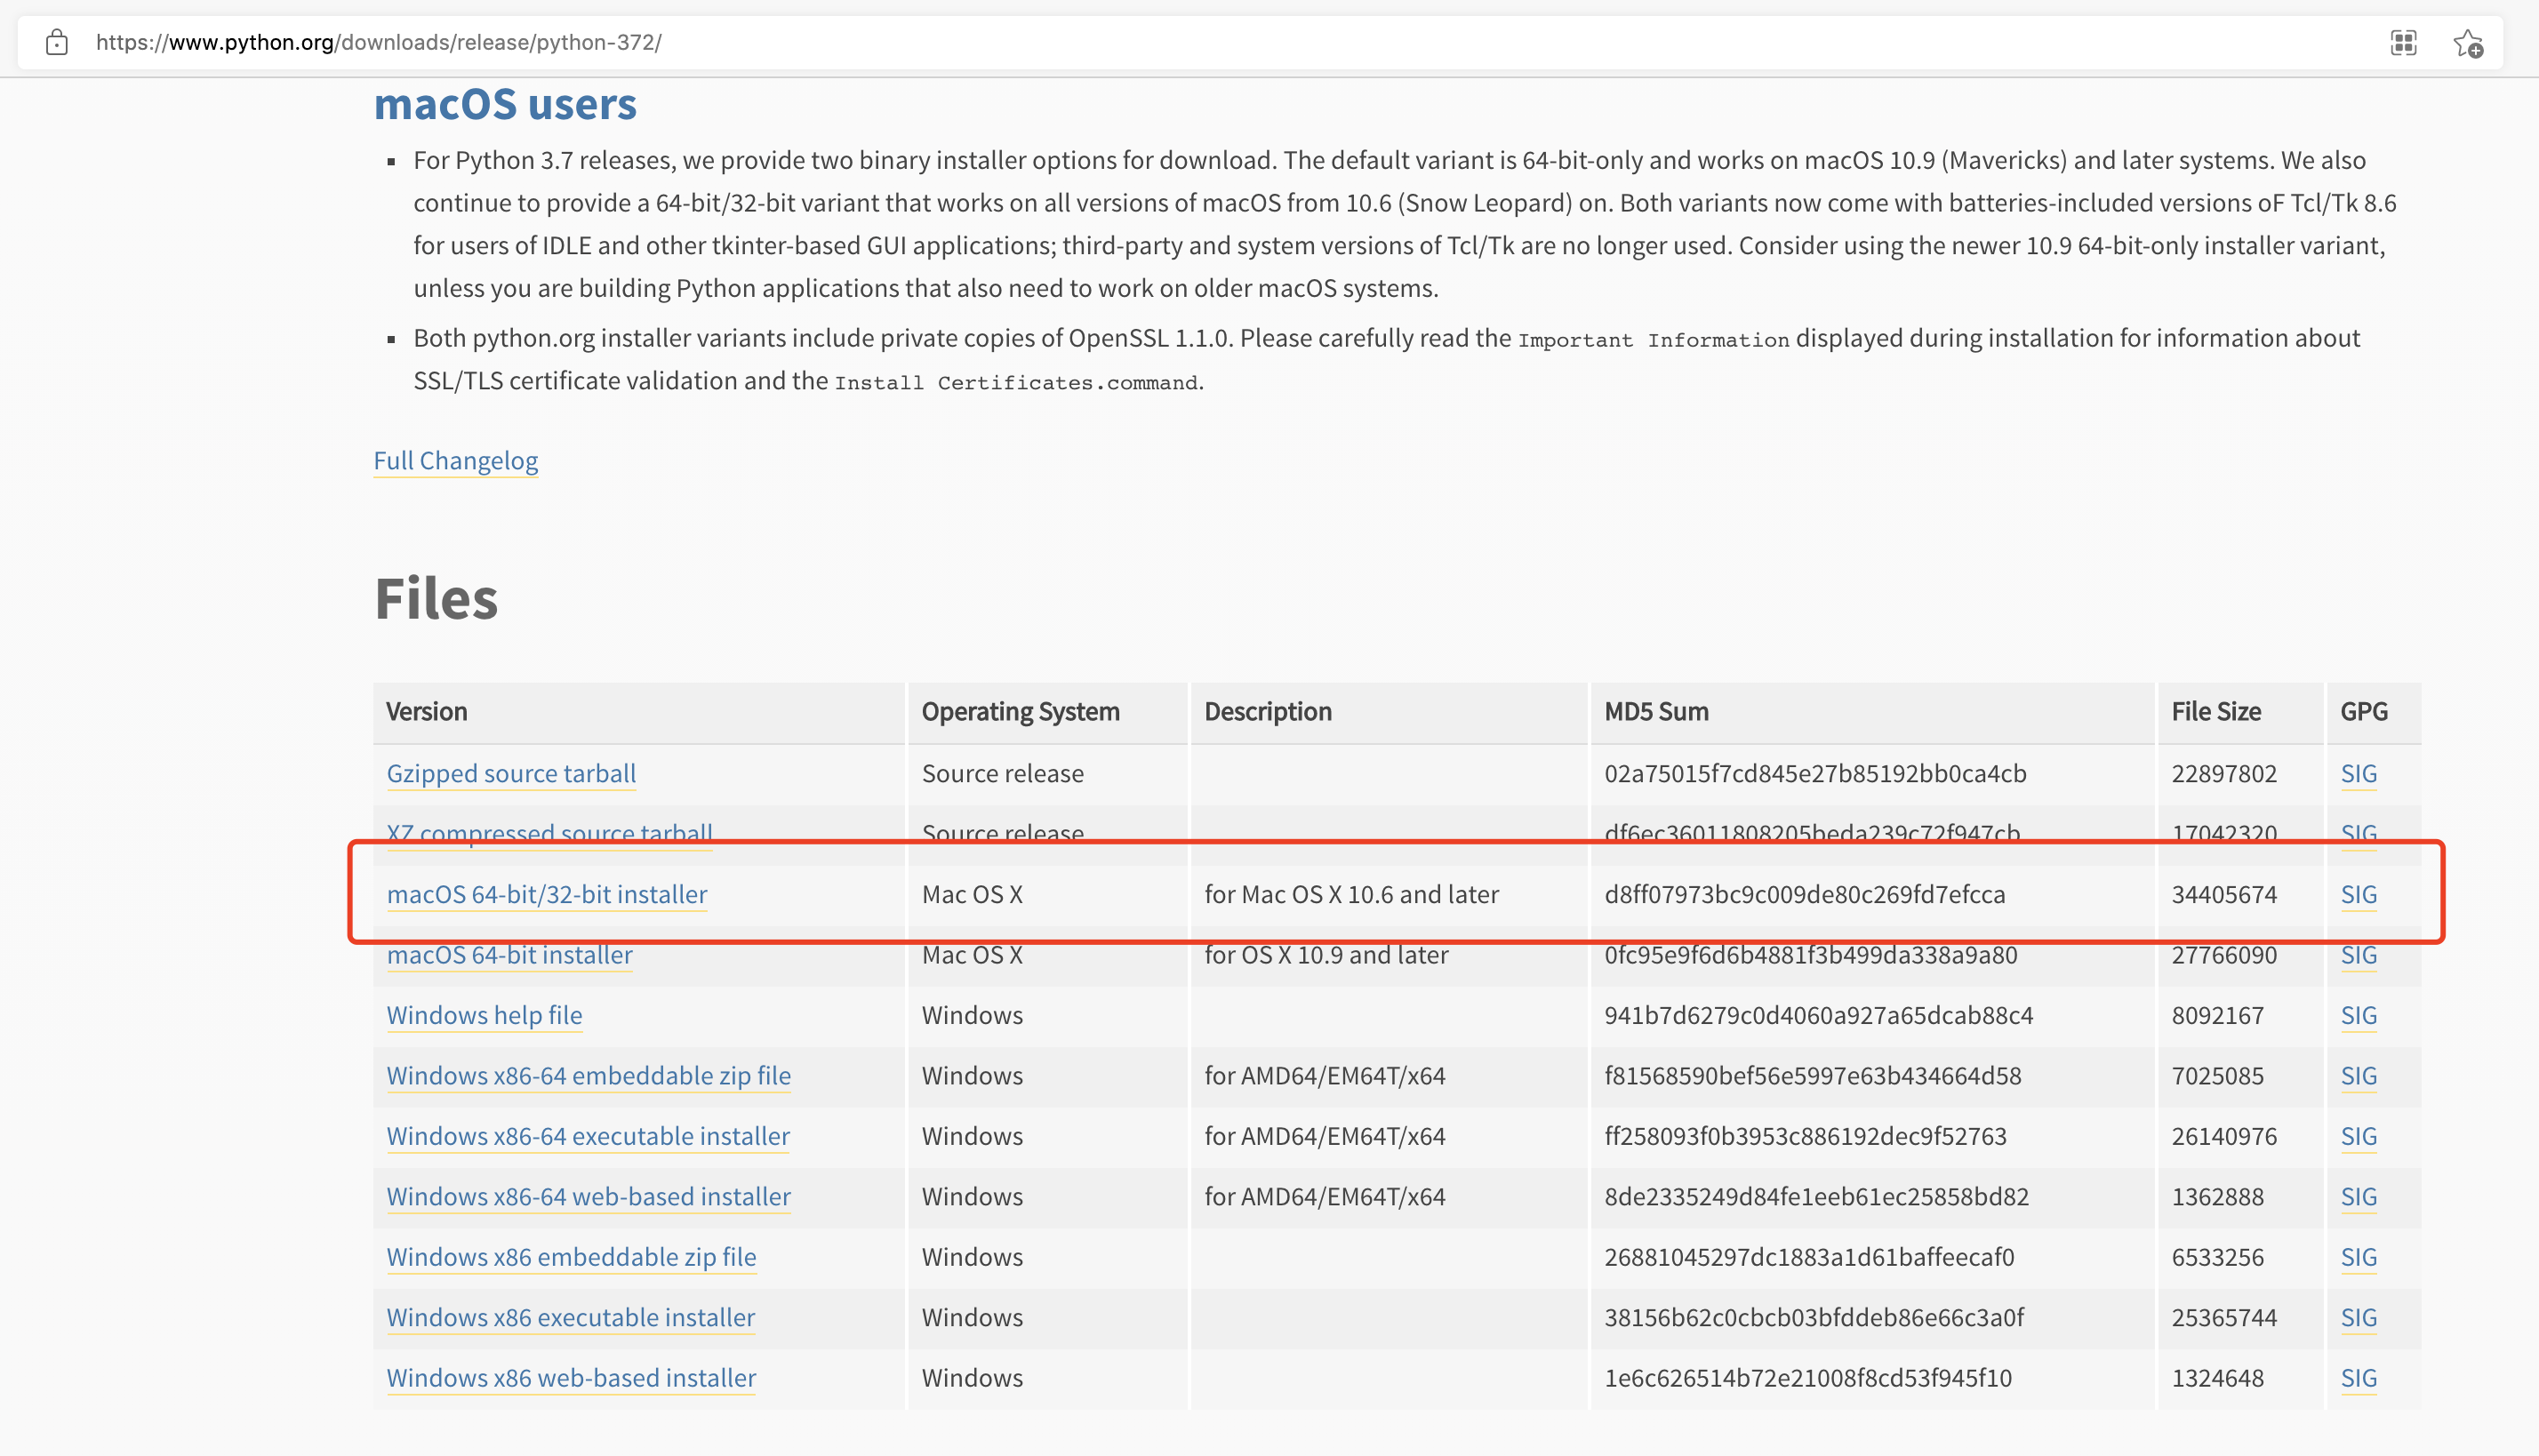Open SIG for Windows x86-64 executable installer
Screen dimensions: 2539x1456
click(2358, 1136)
